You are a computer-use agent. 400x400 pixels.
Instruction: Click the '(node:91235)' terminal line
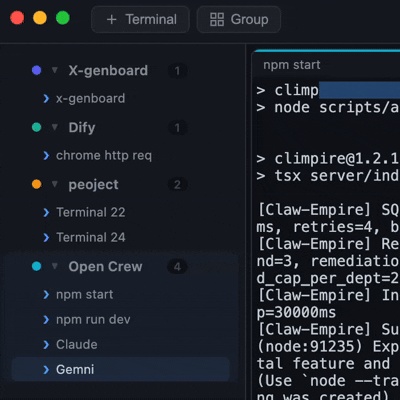[328, 346]
